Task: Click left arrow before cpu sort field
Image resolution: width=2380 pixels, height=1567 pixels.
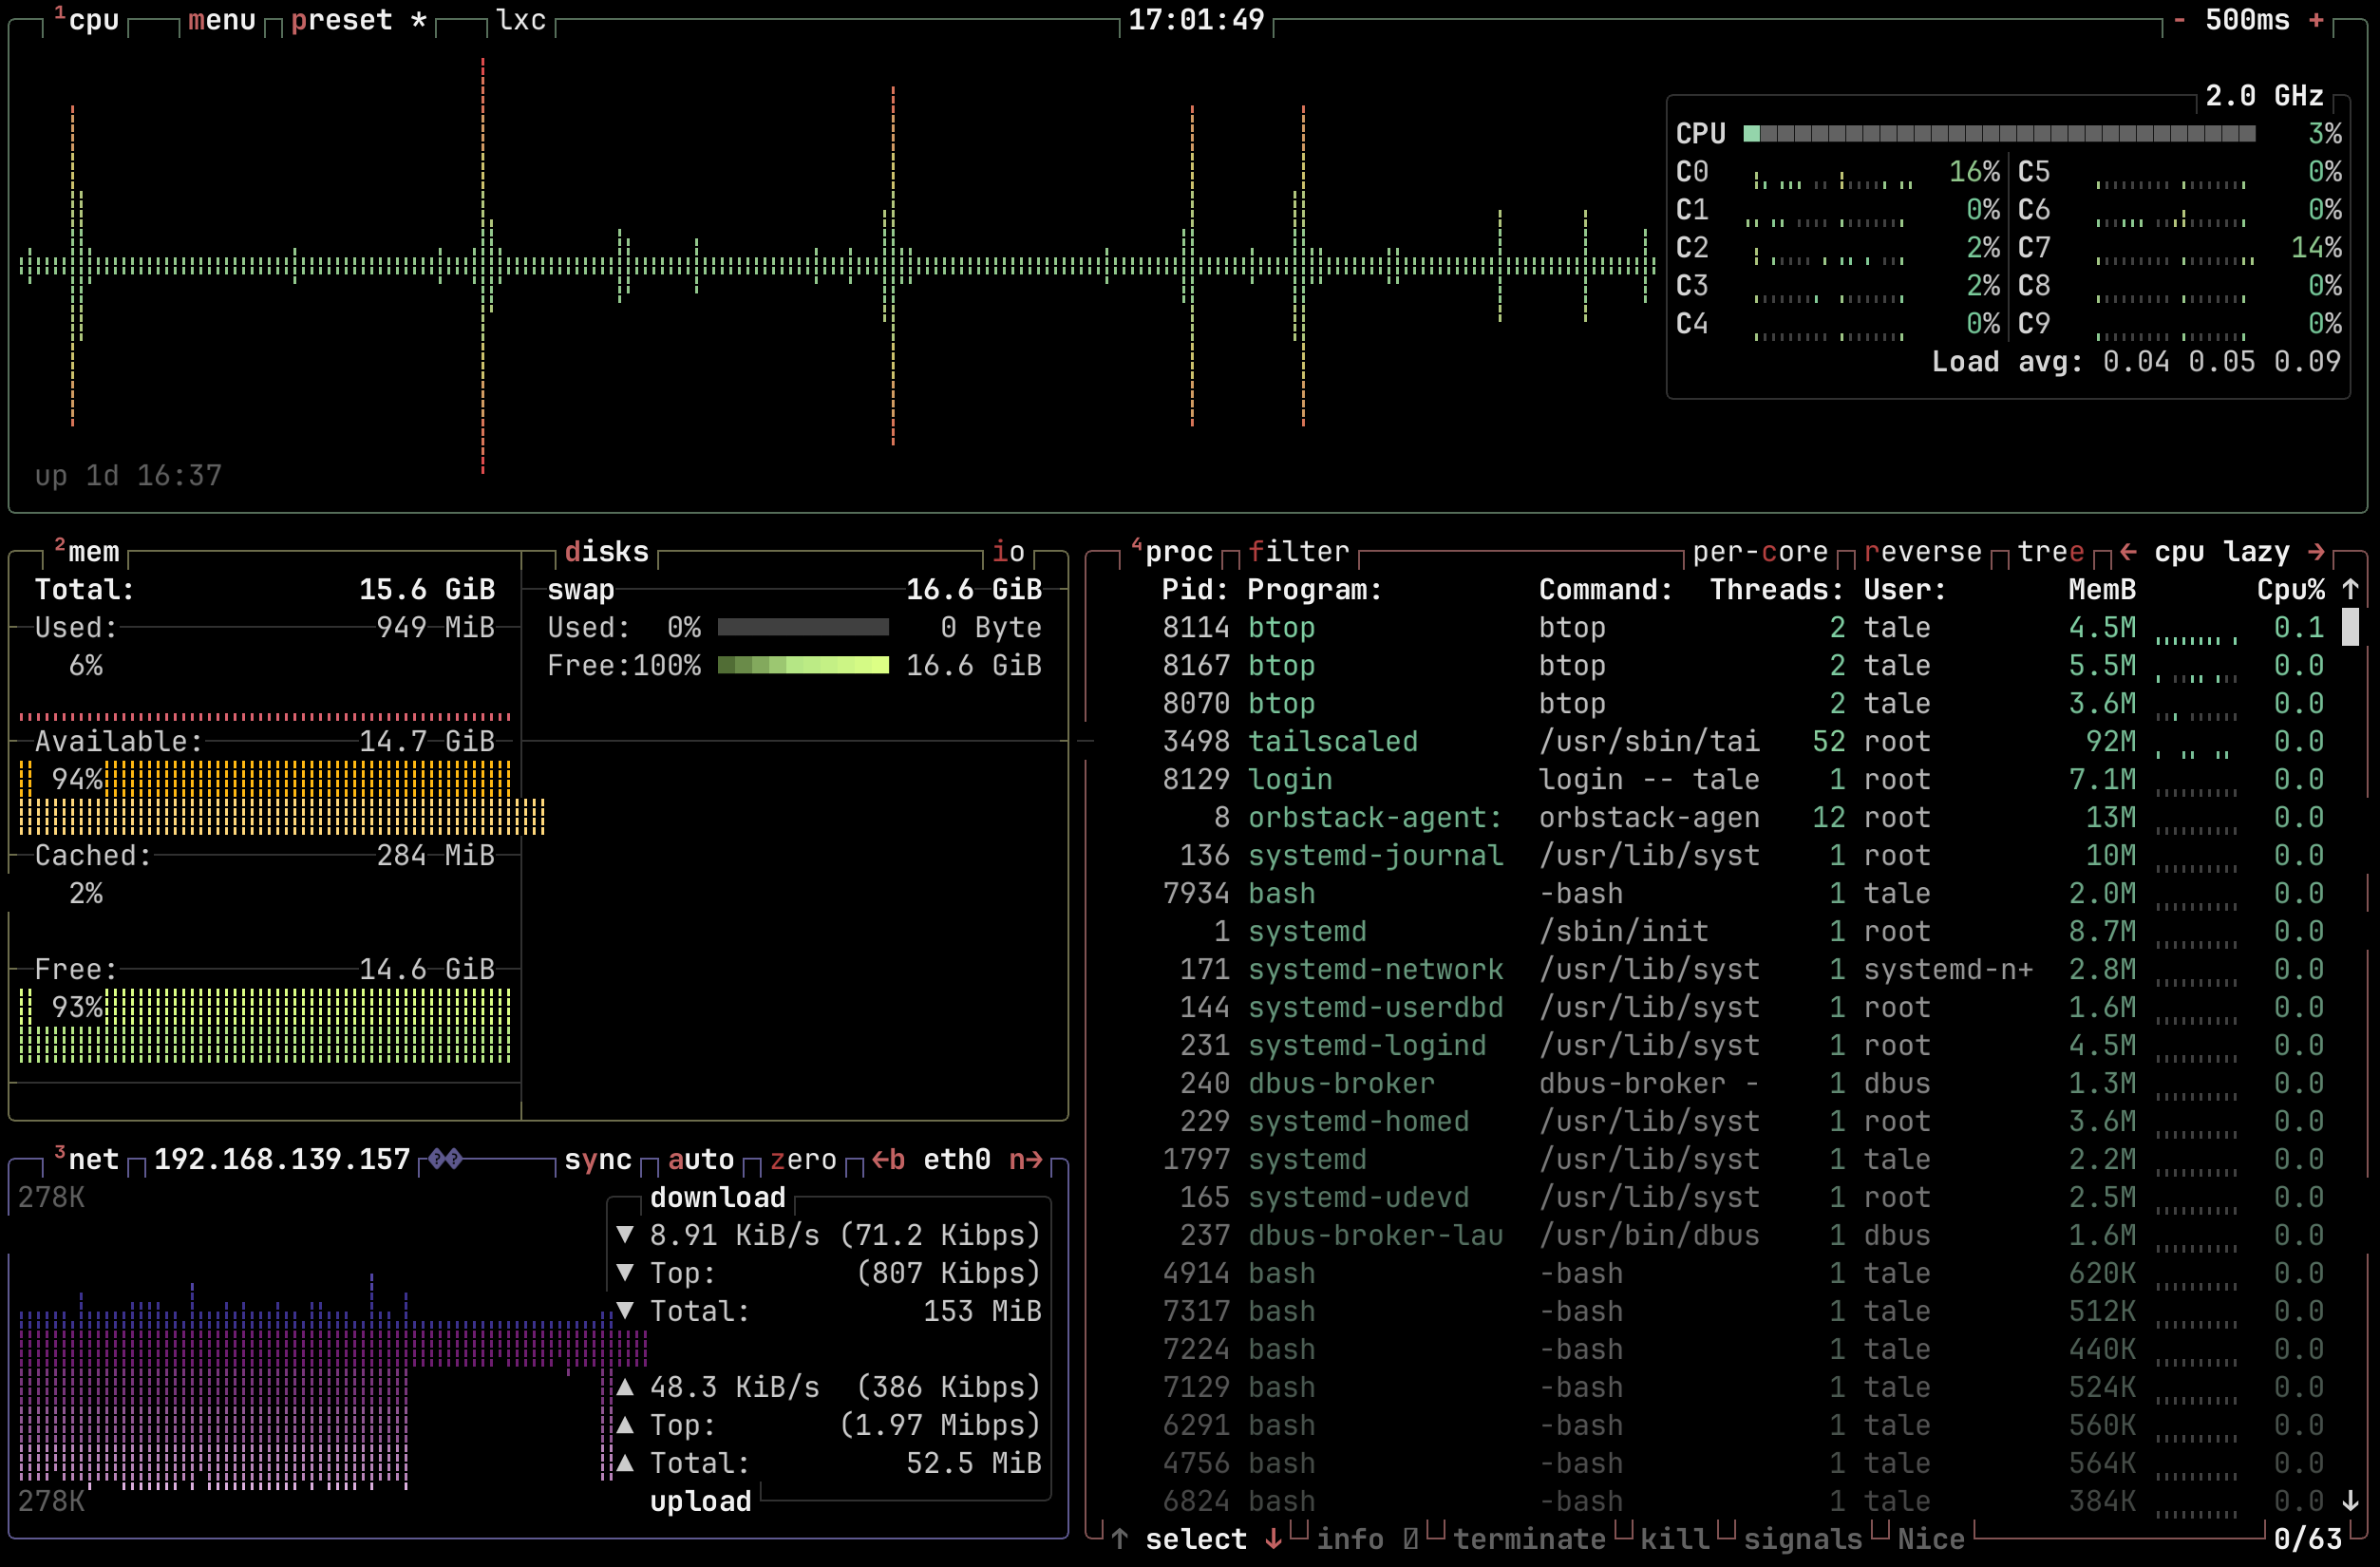Action: 2128,552
